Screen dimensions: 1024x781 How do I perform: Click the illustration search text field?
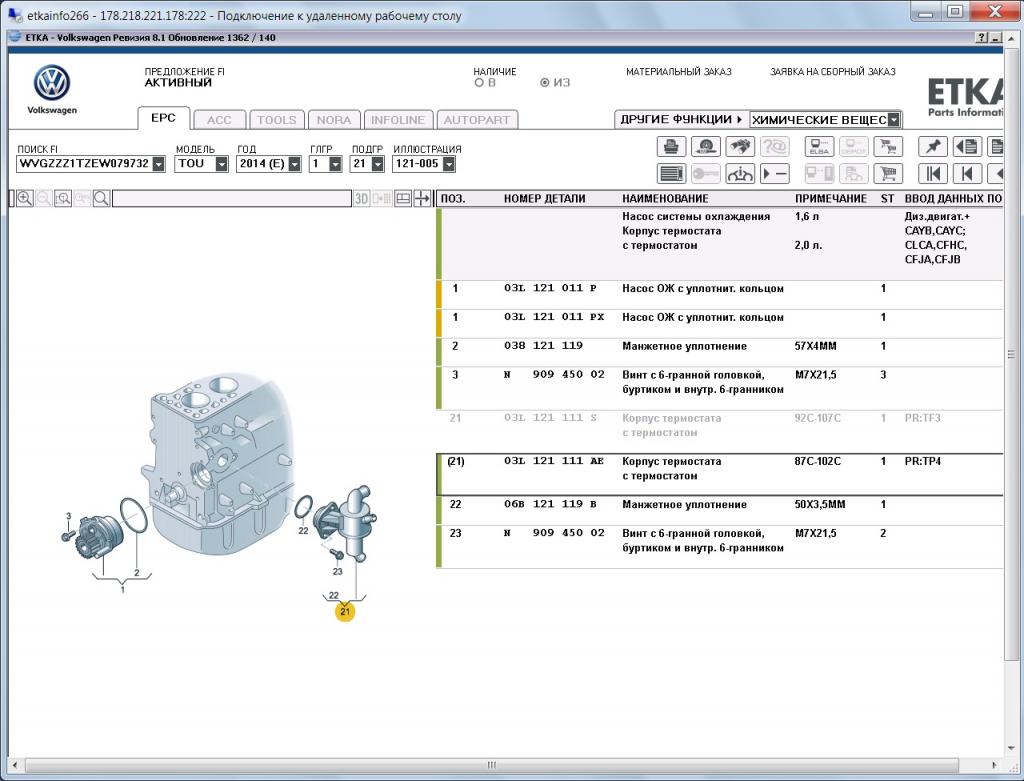232,199
